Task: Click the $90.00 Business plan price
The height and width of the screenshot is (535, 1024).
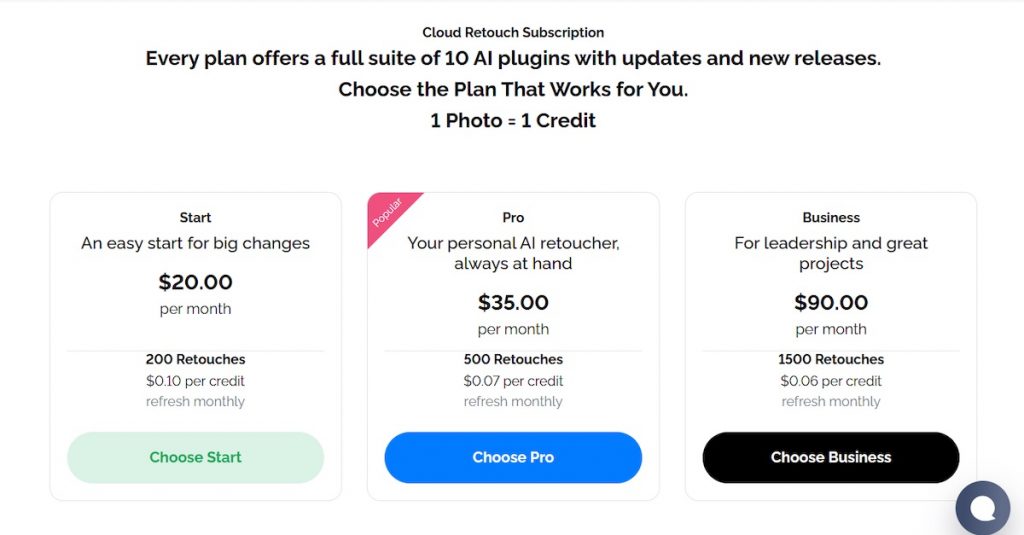Action: (831, 302)
